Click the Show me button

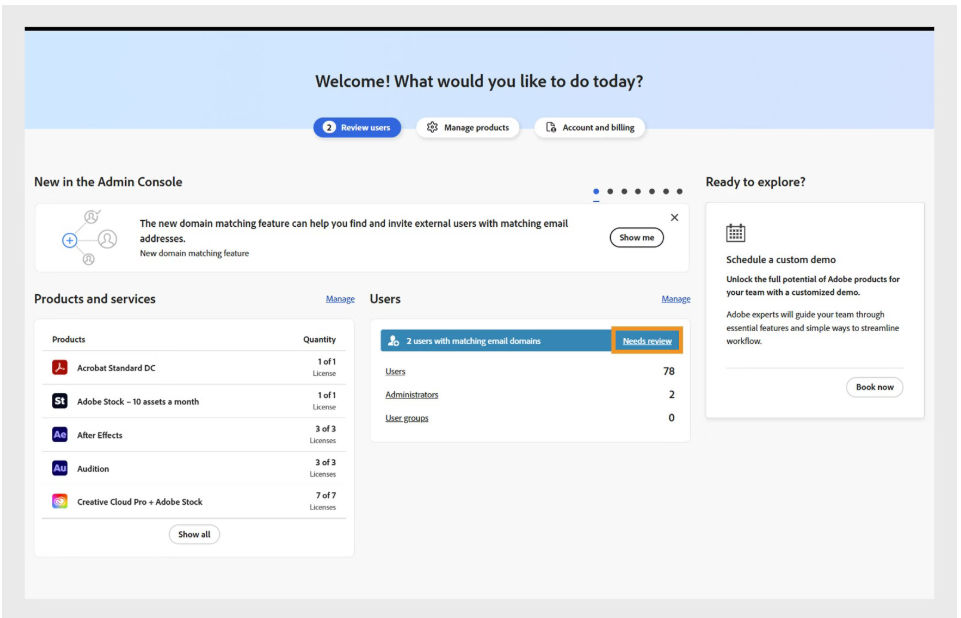tap(636, 237)
